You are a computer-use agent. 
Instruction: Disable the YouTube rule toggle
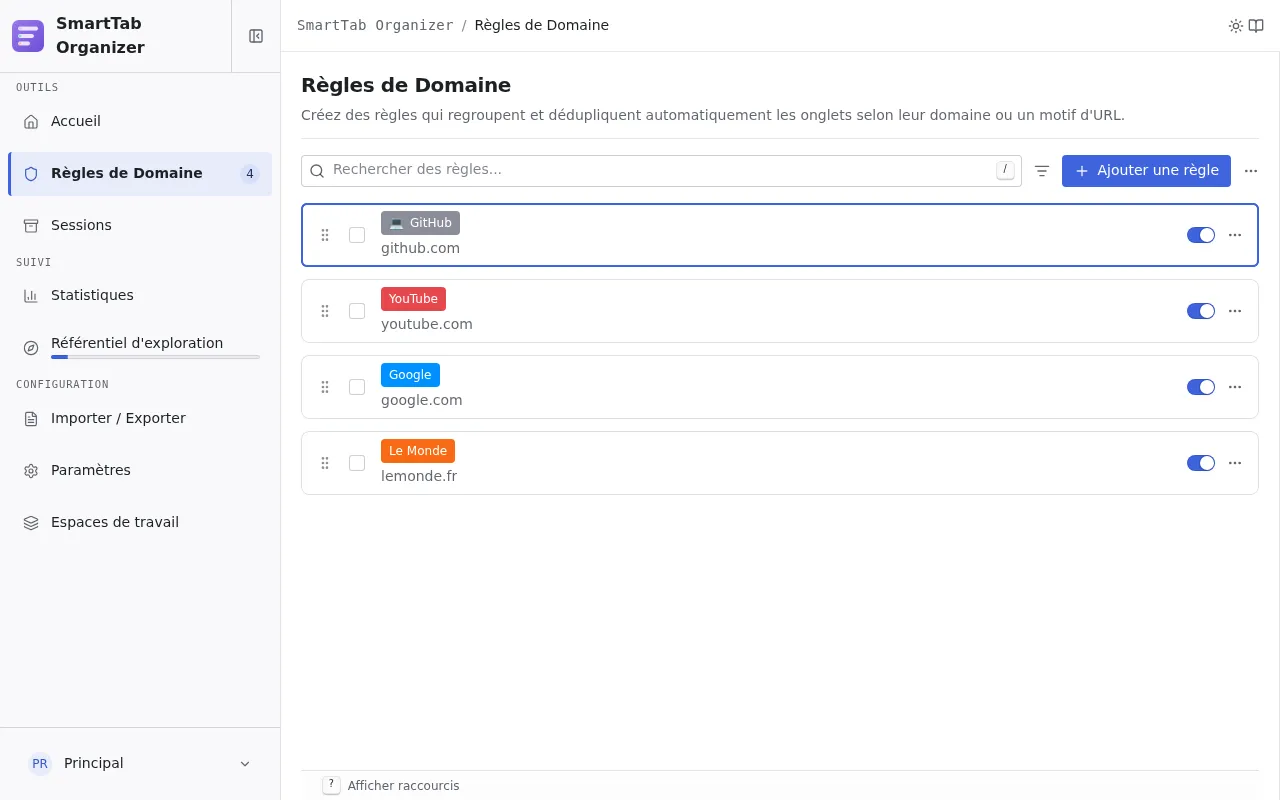pos(1201,311)
